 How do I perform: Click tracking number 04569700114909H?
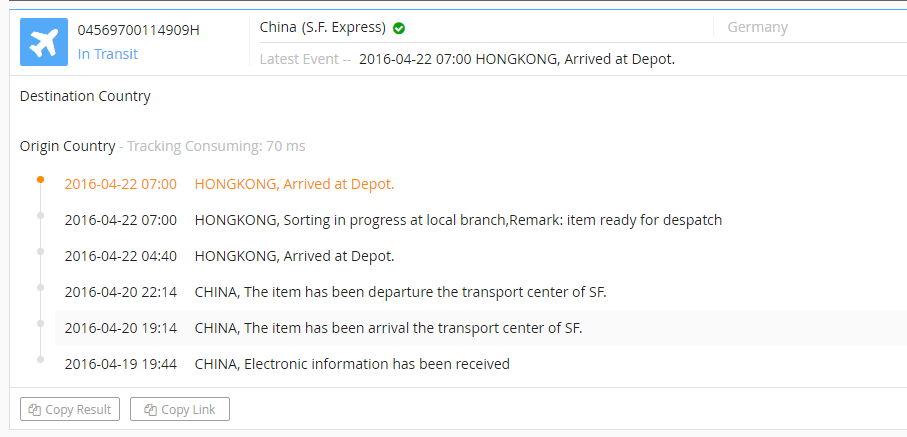coord(139,30)
